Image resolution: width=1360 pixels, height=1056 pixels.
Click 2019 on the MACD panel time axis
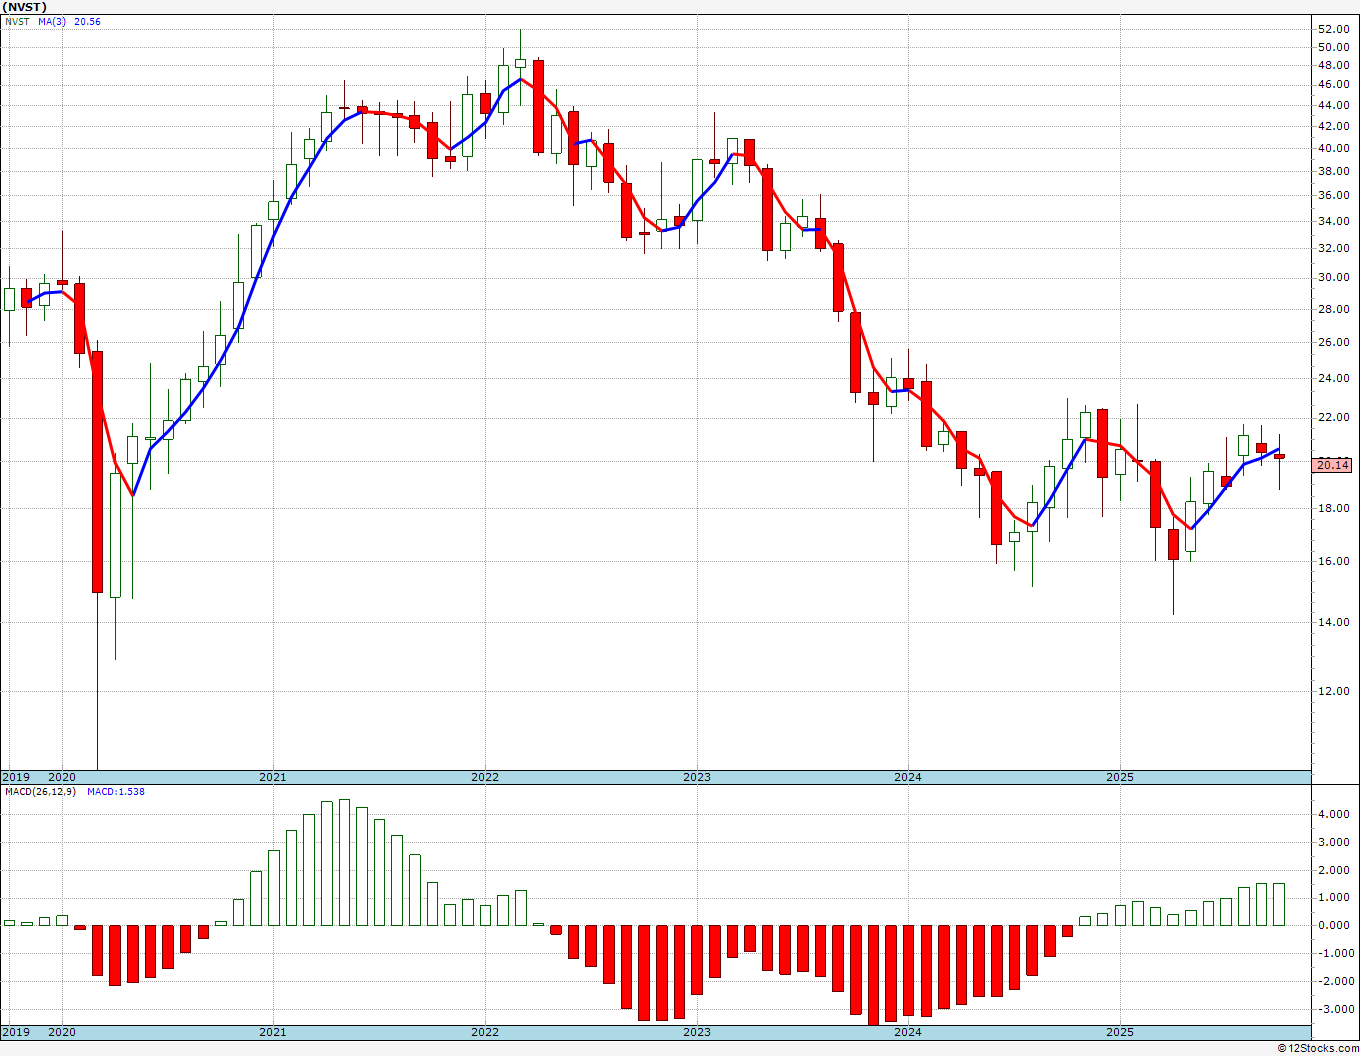(16, 1032)
